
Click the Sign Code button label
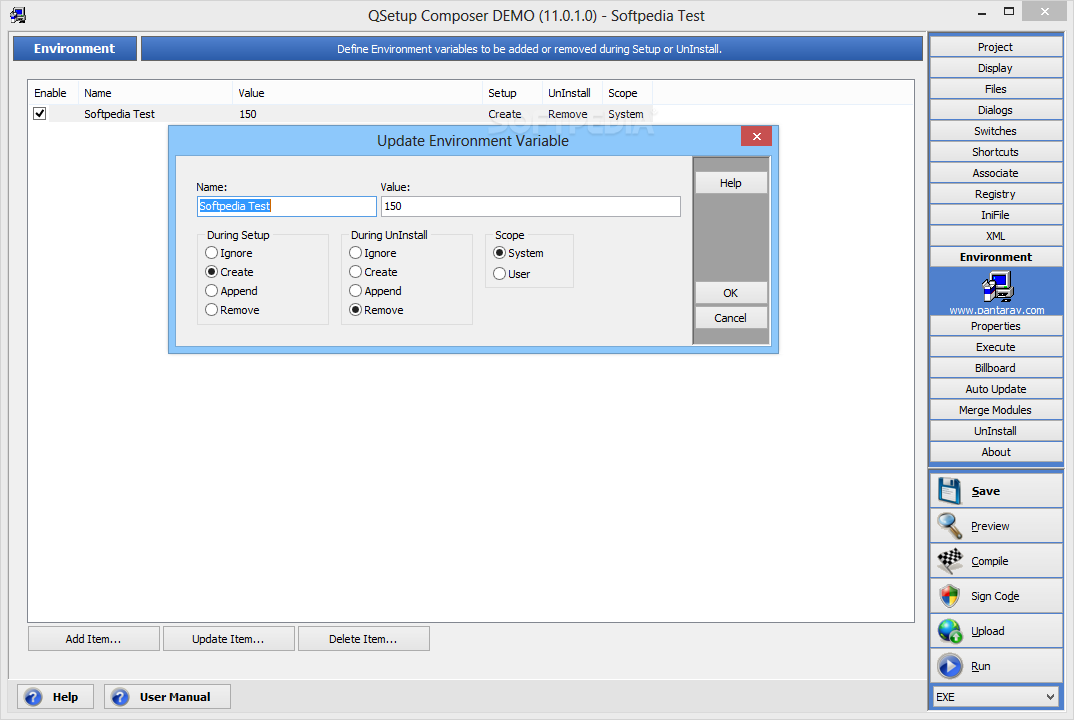[x=995, y=596]
